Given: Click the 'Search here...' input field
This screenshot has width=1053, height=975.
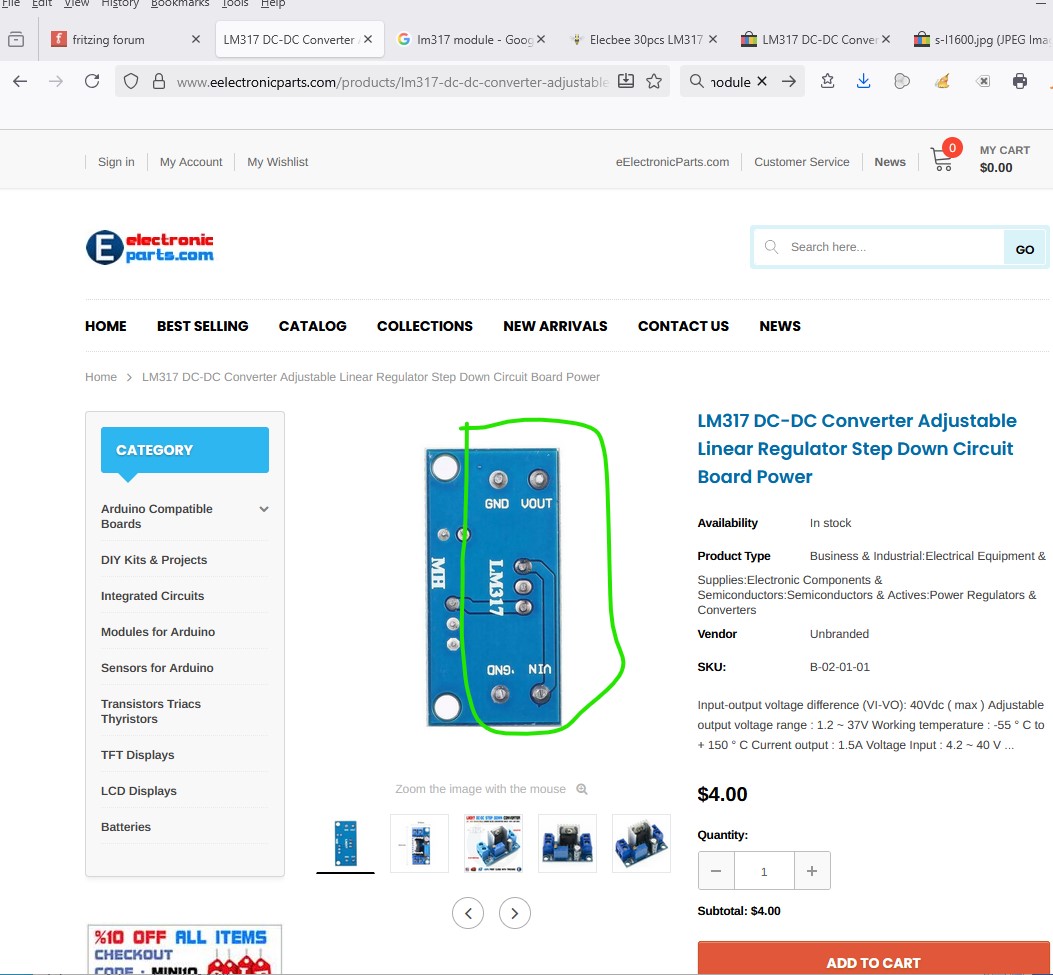Looking at the screenshot, I should tap(890, 247).
